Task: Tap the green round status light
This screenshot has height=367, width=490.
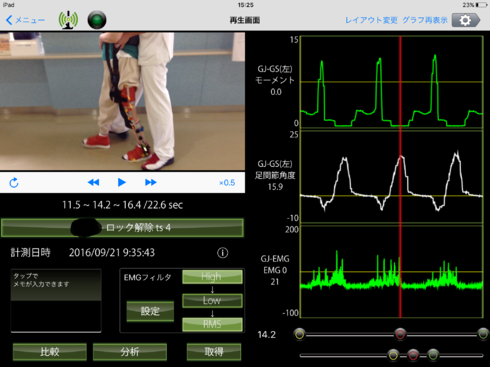Action: (x=97, y=20)
